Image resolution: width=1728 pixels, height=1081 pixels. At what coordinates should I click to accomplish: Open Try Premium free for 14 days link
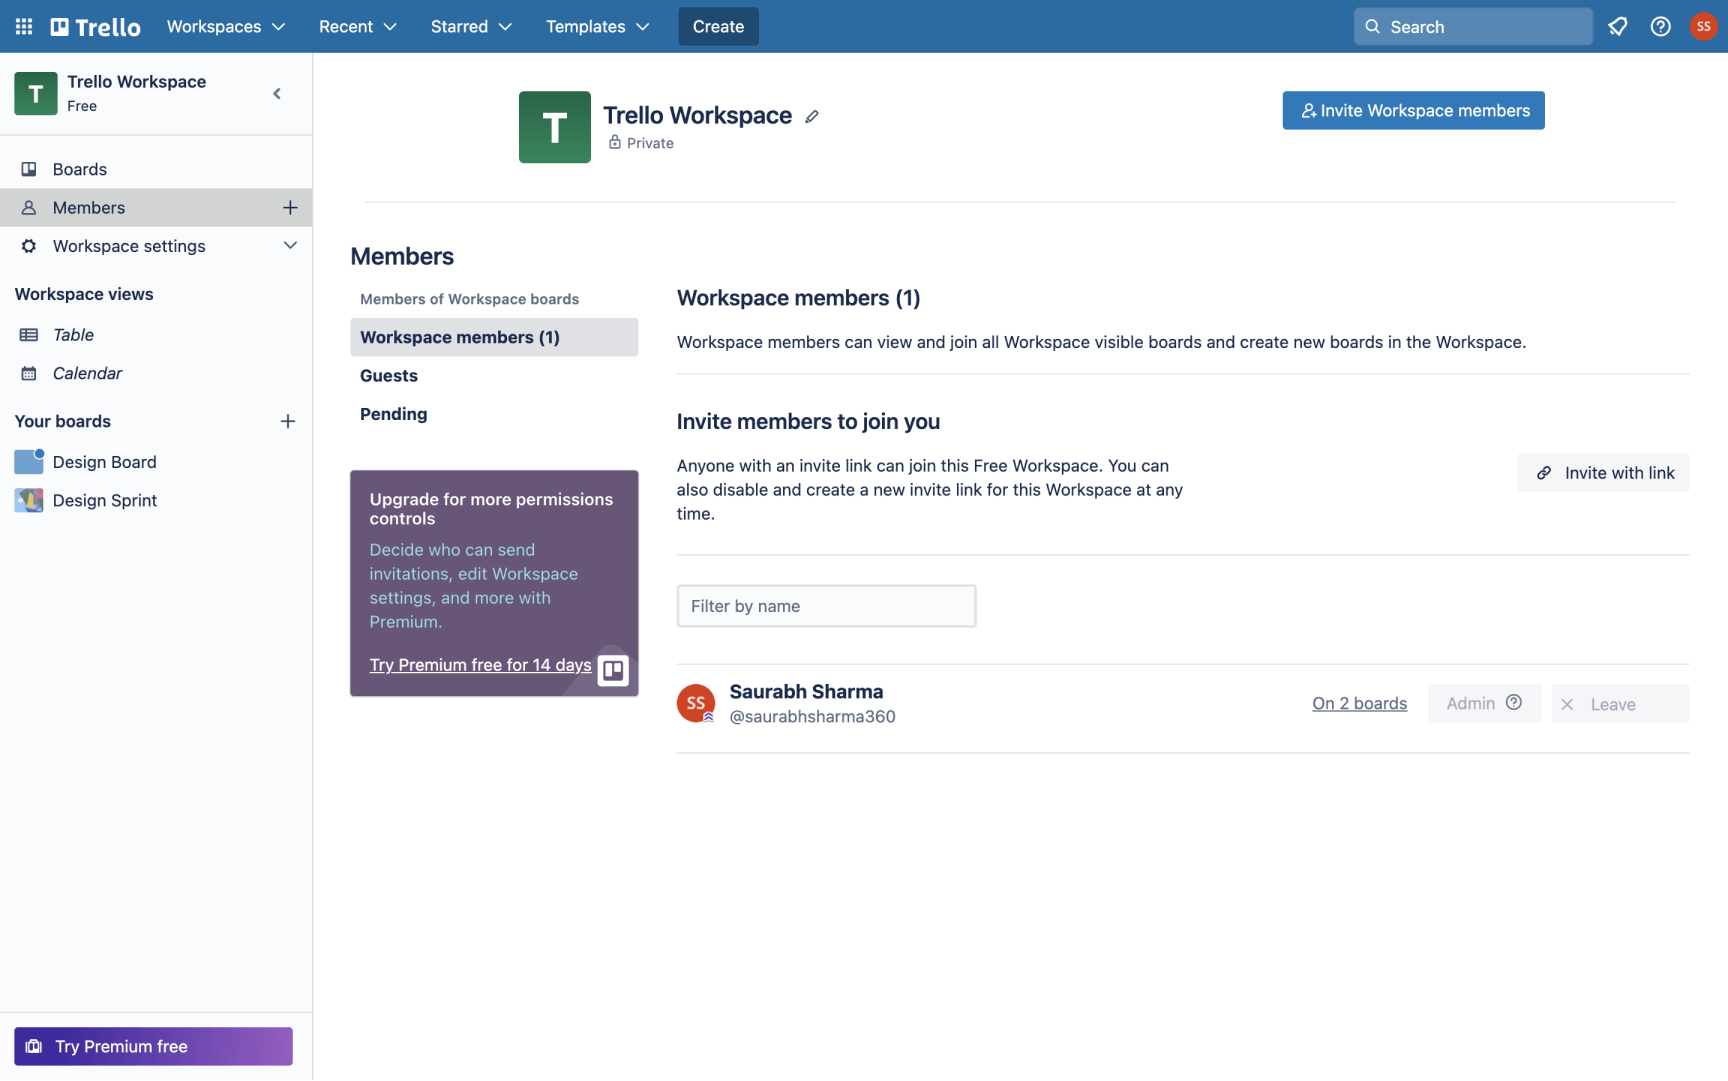480,665
